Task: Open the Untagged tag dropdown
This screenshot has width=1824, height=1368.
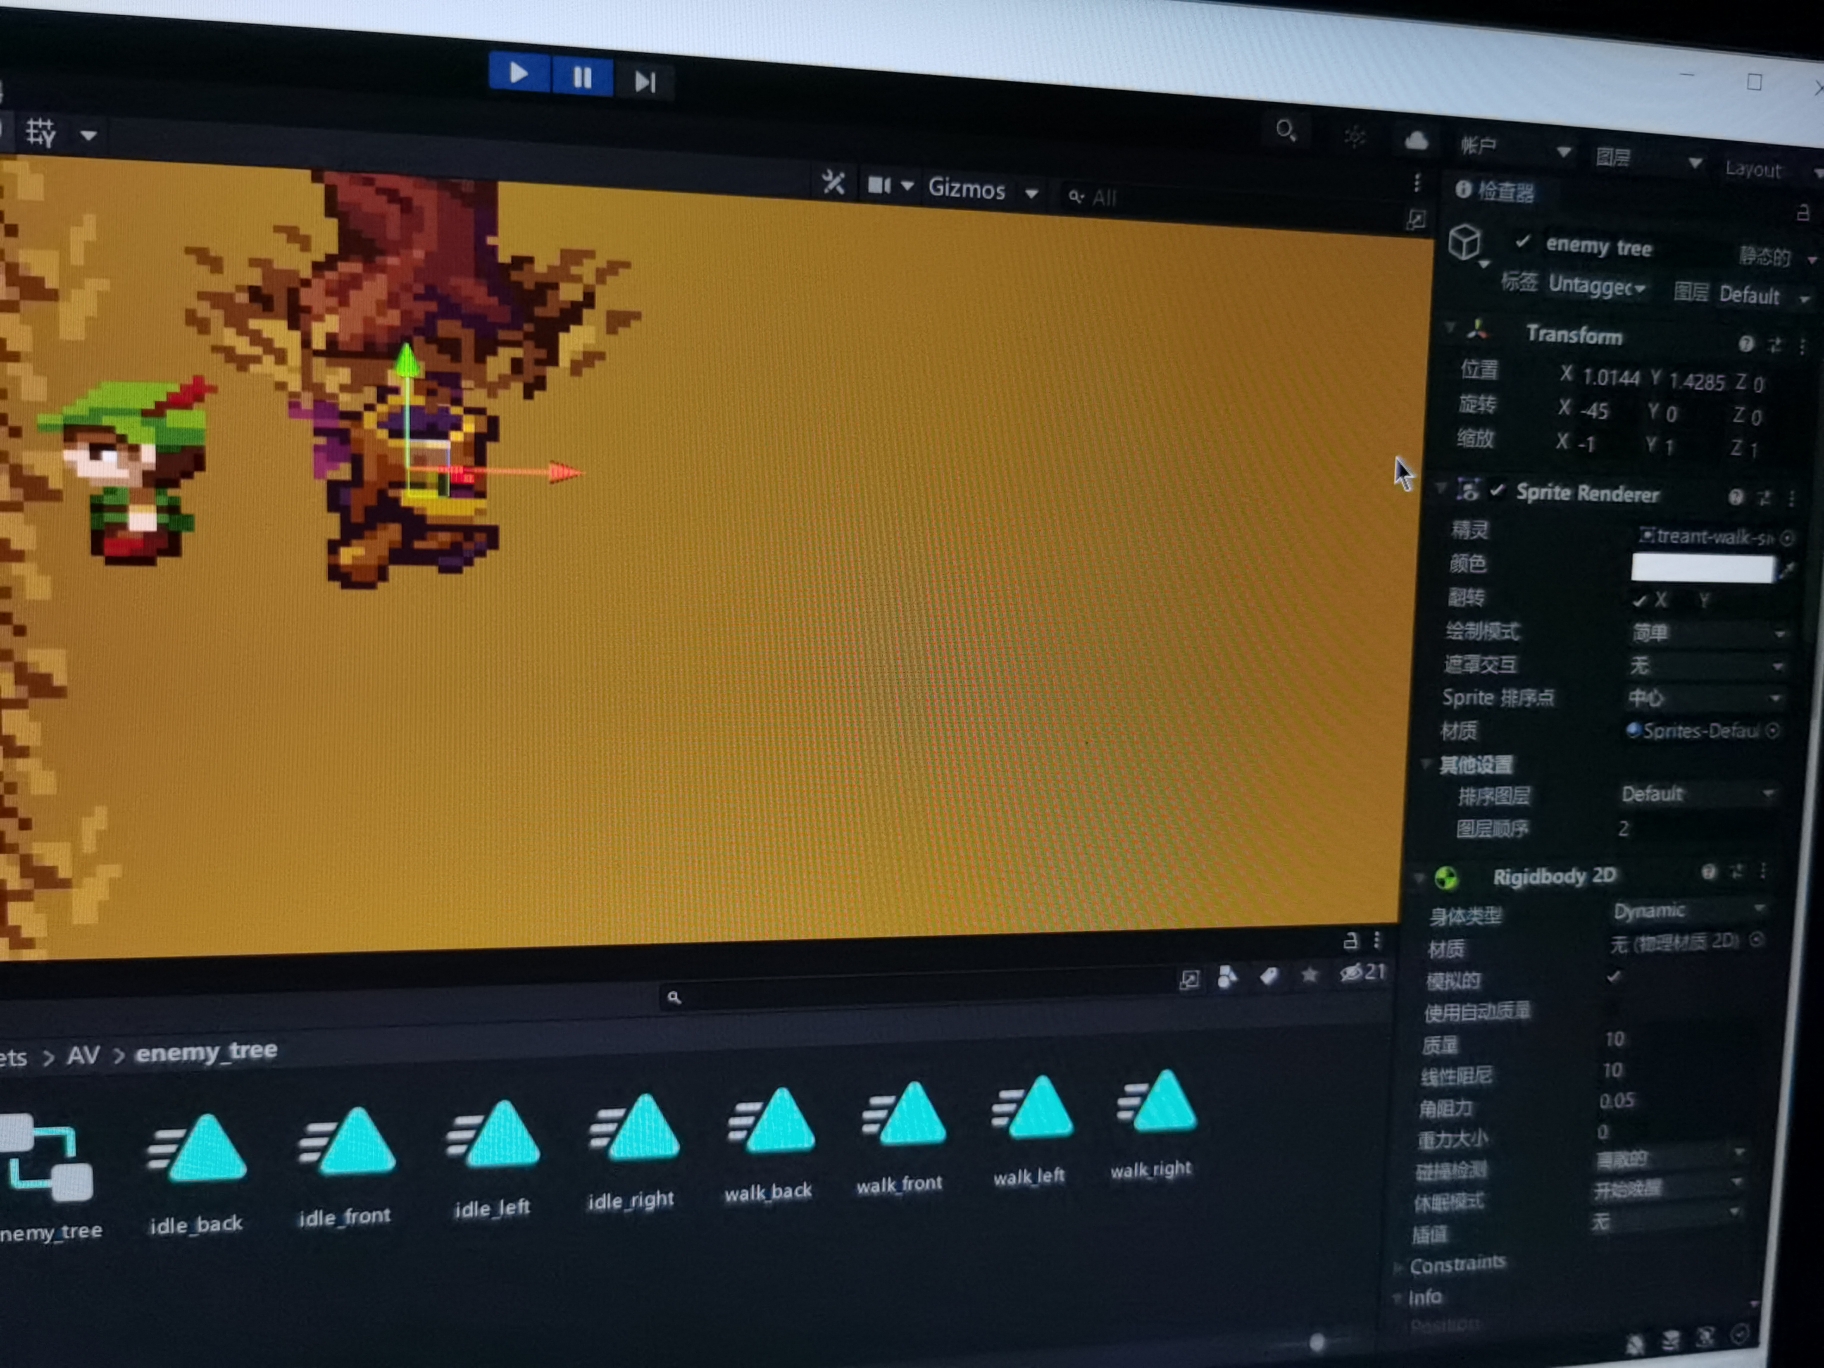Action: [x=1597, y=286]
